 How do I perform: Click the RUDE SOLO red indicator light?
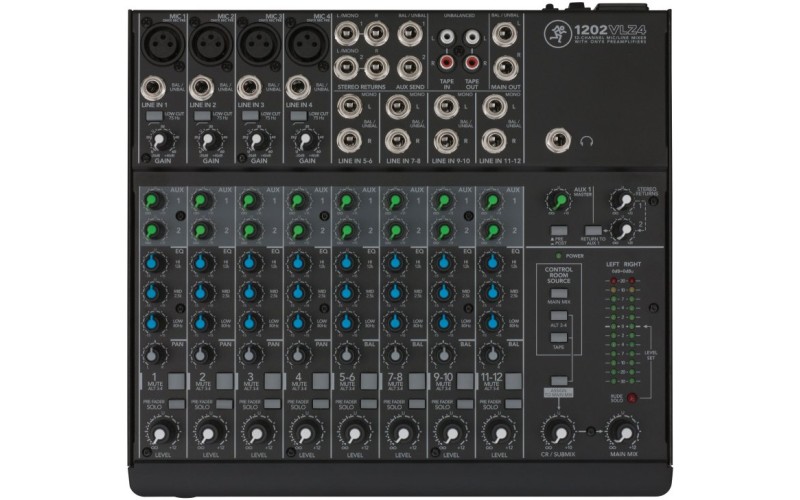[632, 398]
